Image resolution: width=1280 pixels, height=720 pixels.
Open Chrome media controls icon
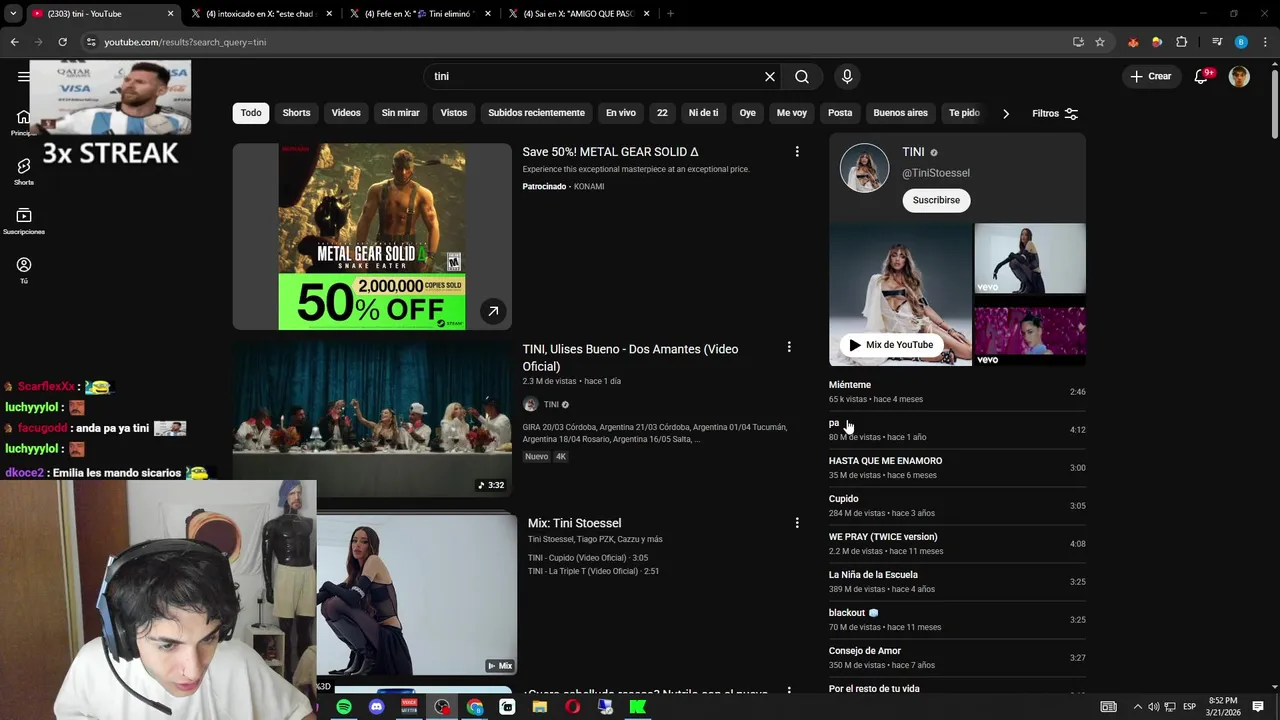coord(1217,42)
